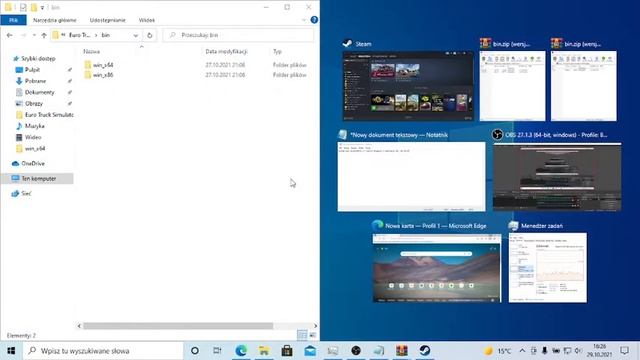Image resolution: width=640 pixels, height=360 pixels.
Task: Click the Przeszukaj bin search field
Action: point(239,35)
